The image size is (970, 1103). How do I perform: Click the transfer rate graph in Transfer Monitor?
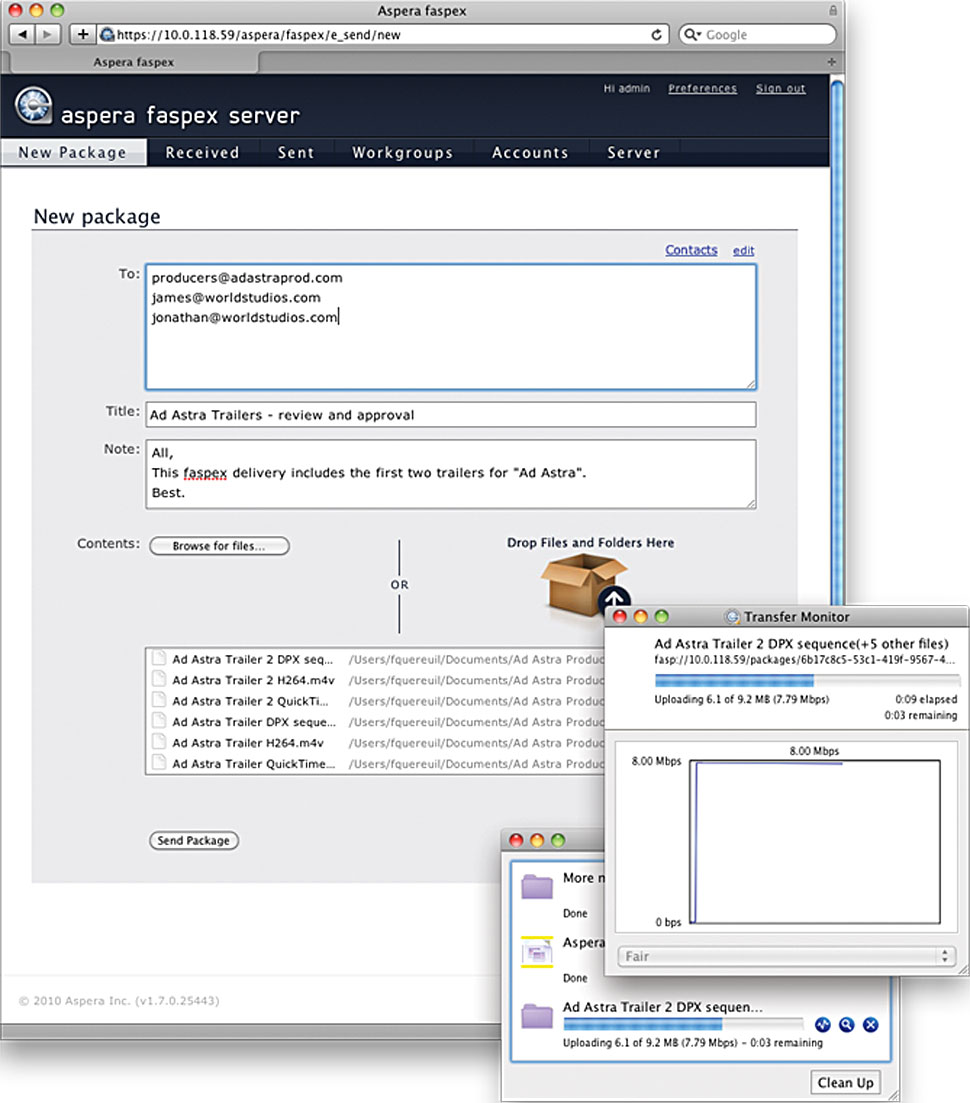point(816,841)
